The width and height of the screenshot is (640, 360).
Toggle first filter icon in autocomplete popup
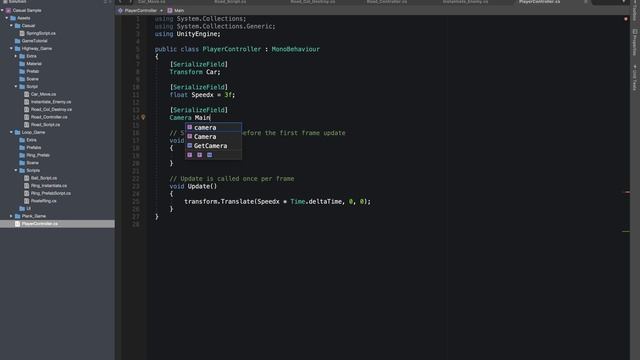(x=189, y=155)
